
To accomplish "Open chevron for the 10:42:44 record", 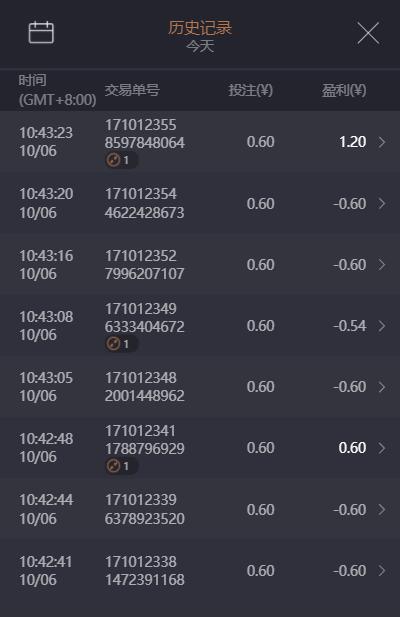I will pos(382,510).
